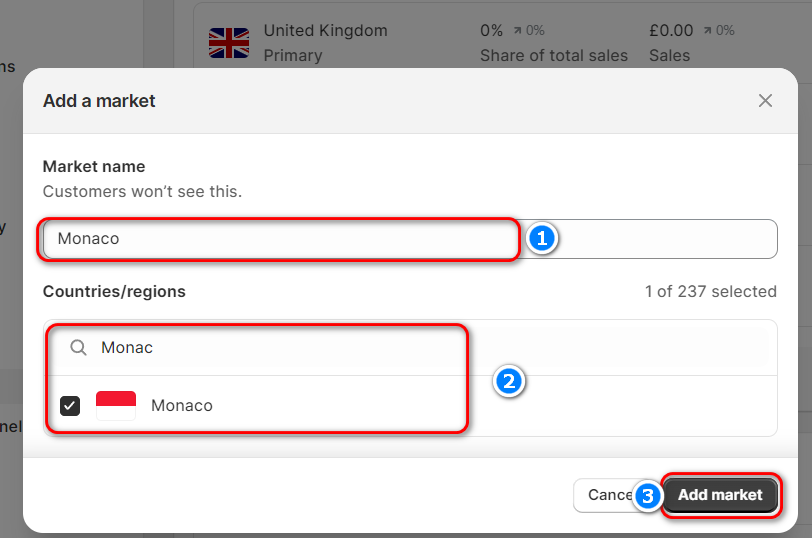Screen dimensions: 812x538
Task: Click the United Kingdom flag icon
Action: 229,43
